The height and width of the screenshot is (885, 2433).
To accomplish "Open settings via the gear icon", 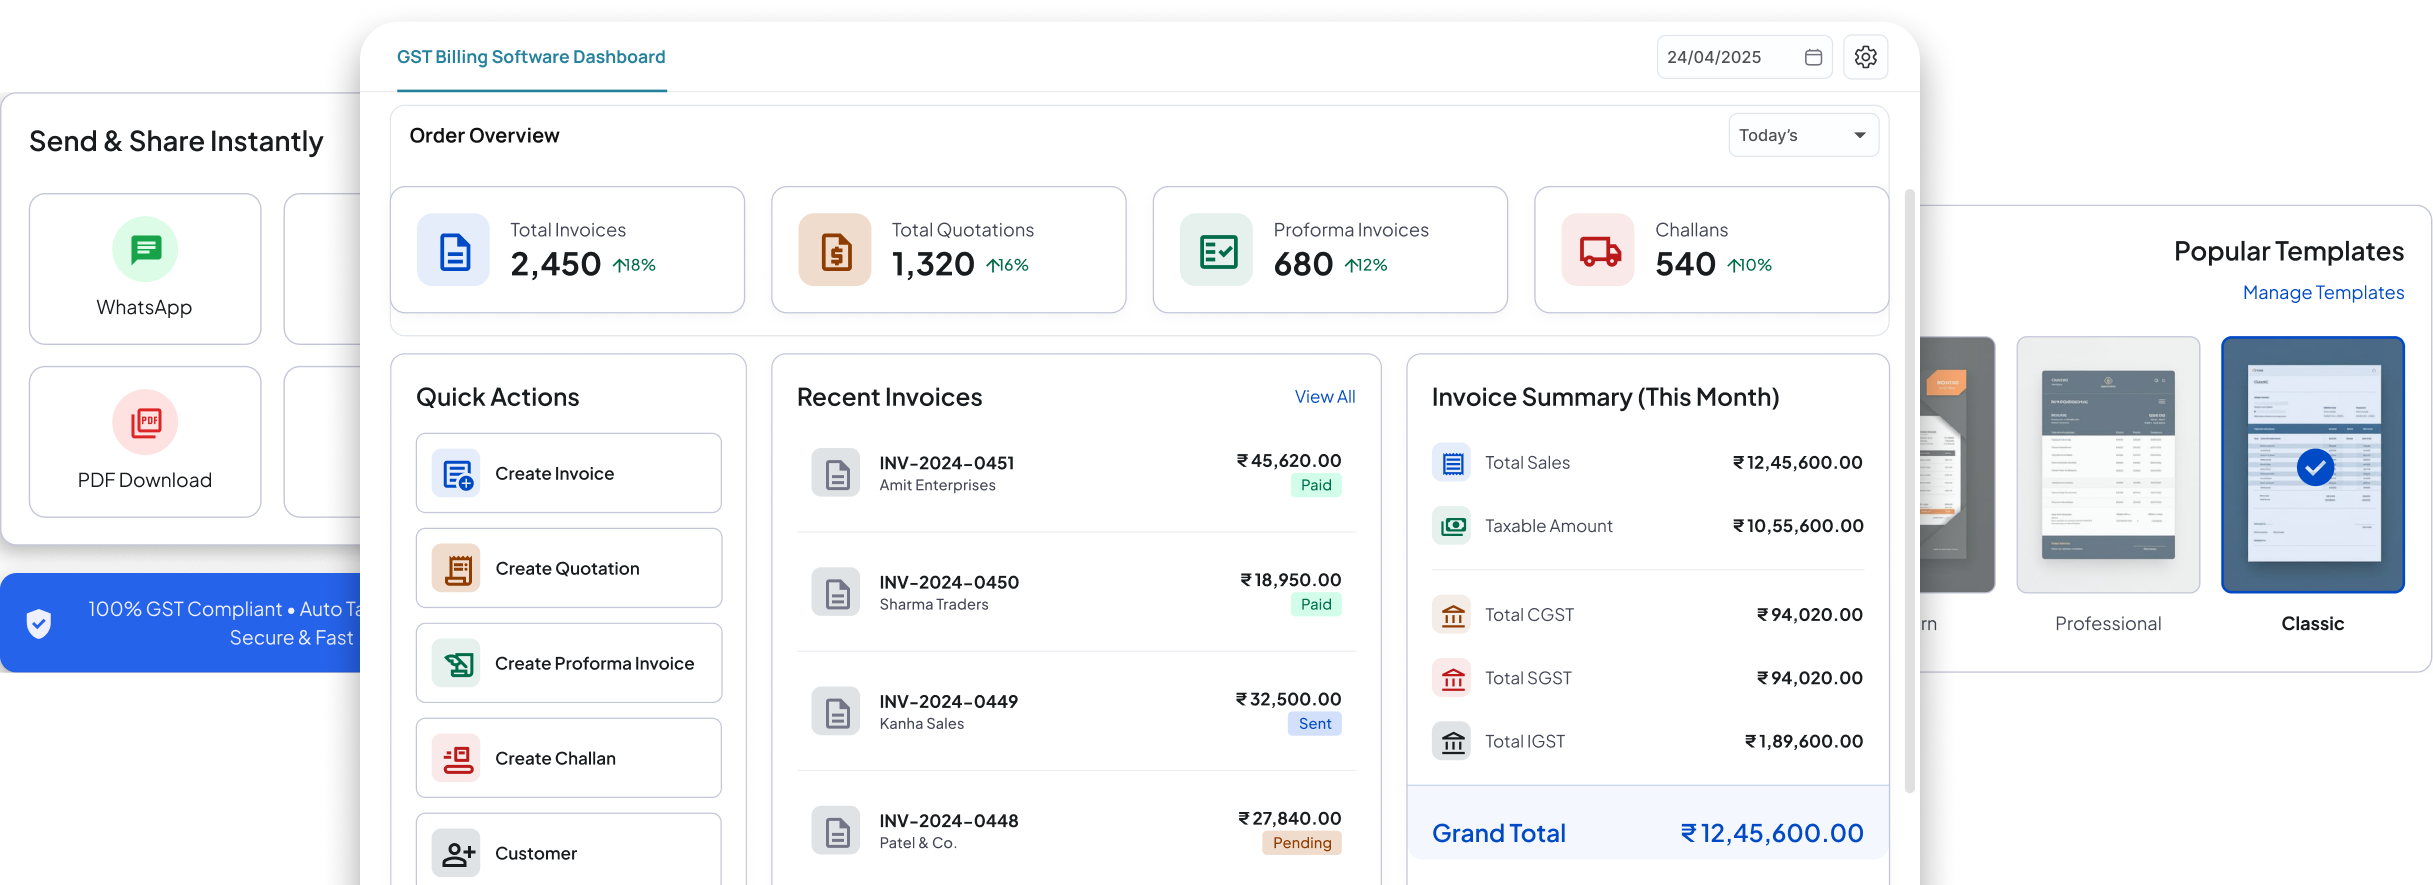I will click(1865, 57).
